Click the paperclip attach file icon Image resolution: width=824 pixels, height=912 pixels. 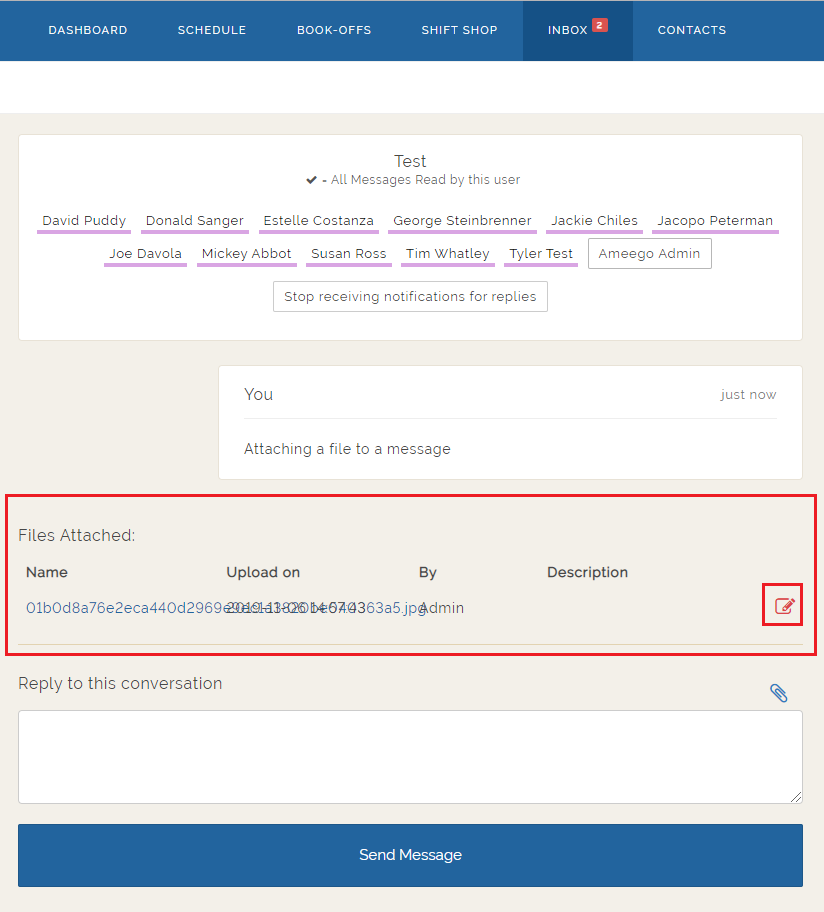[778, 693]
